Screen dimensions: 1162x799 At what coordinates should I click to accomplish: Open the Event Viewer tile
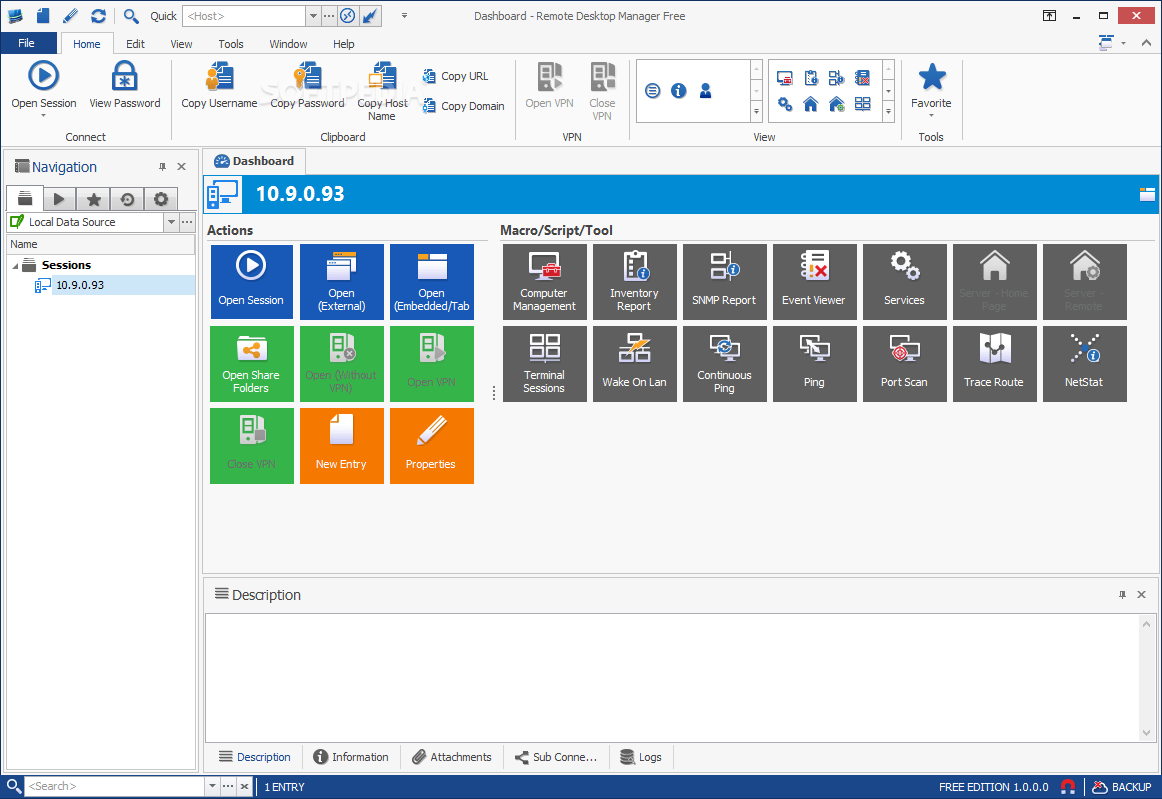coord(814,282)
